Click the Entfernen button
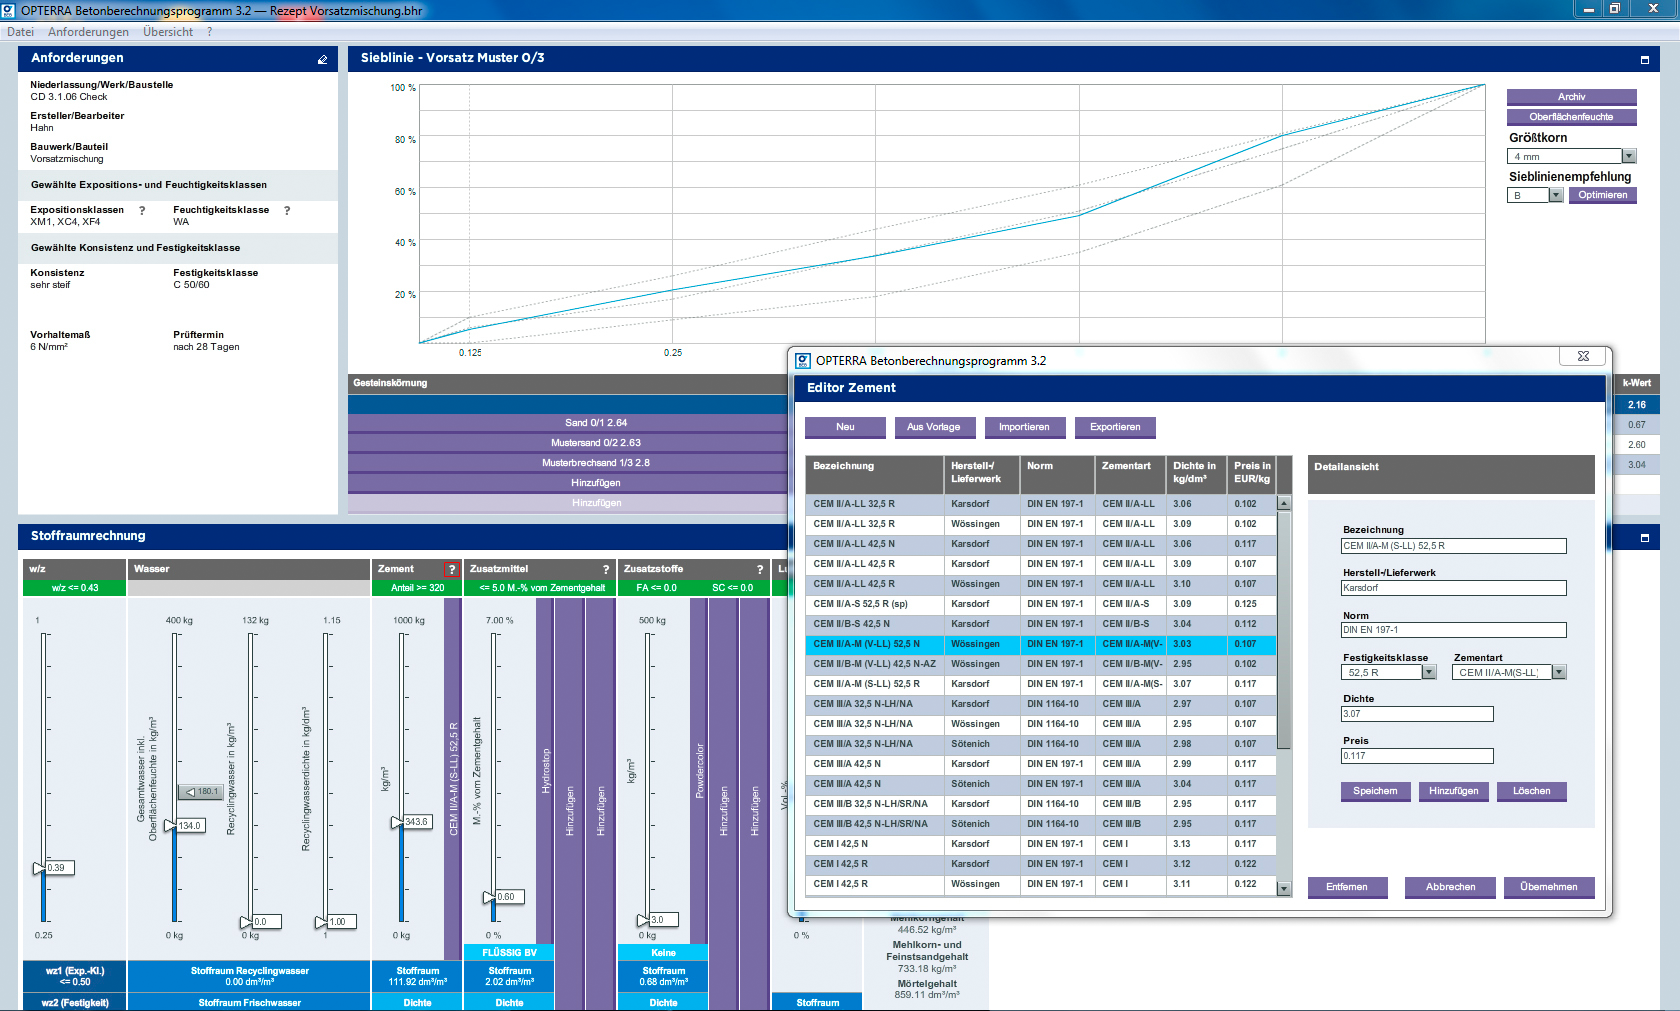Screen dimensions: 1680x1011 1347,887
